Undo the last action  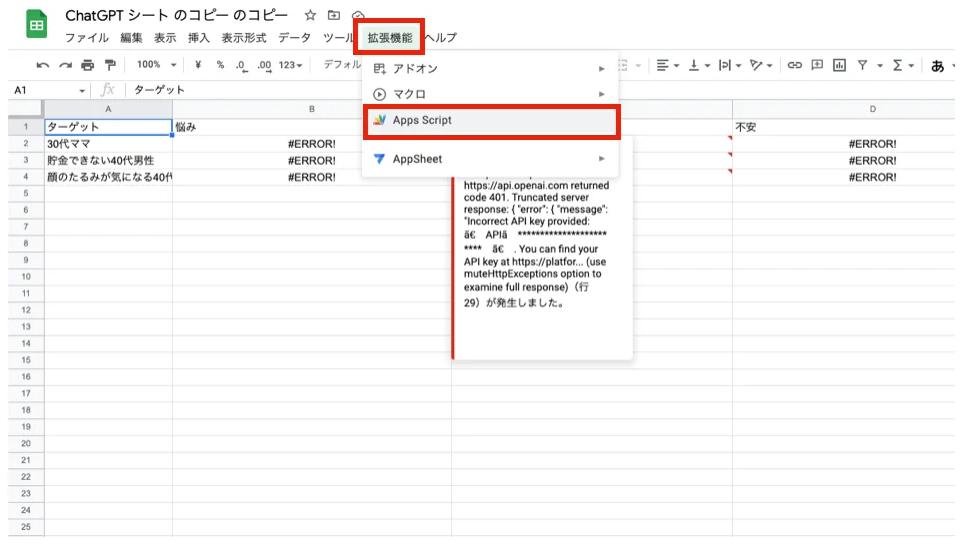43,65
